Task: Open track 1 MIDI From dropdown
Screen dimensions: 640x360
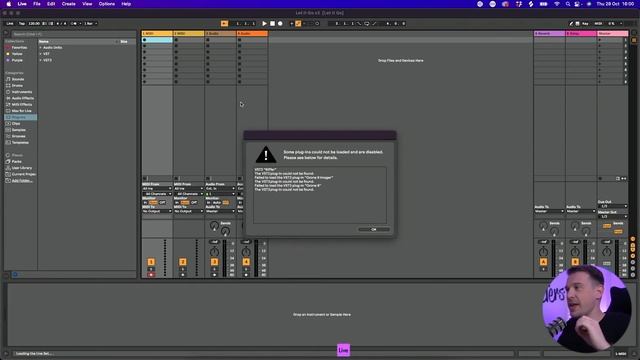Action: 157,189
